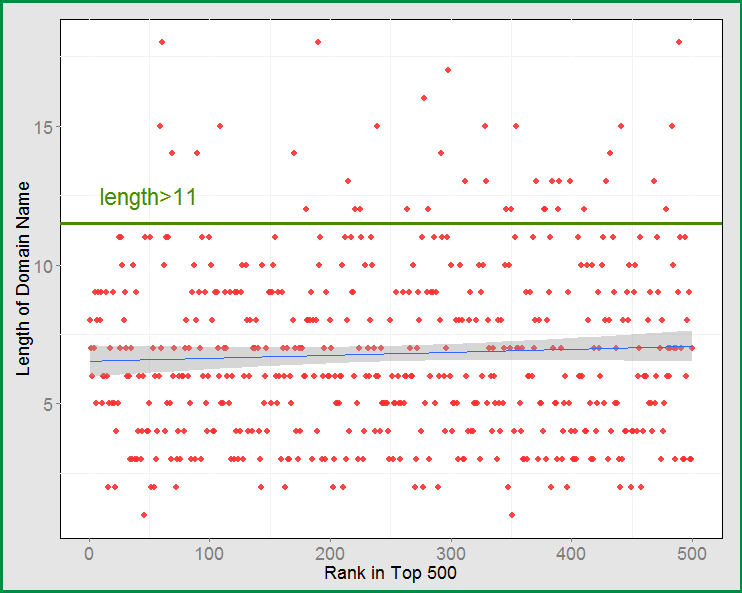Select the length-1 point near rank 350
742x593 pixels.
[x=512, y=515]
